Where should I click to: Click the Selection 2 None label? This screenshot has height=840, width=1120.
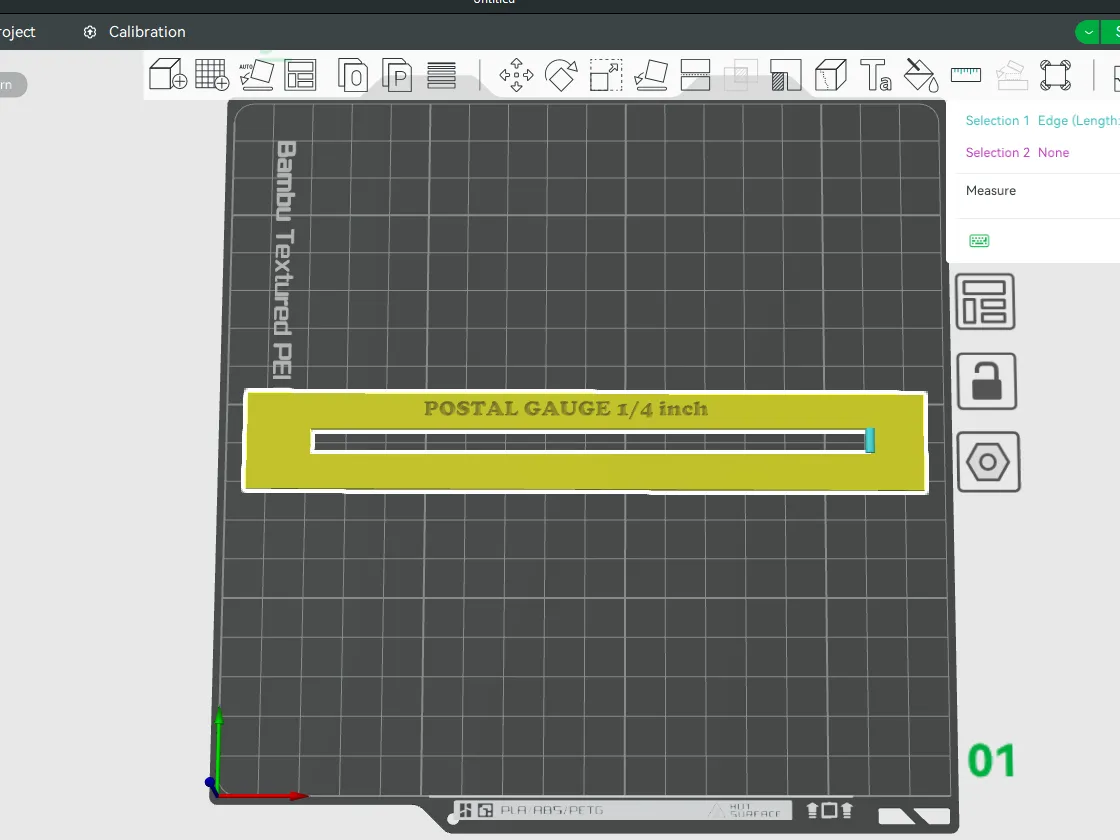[1017, 153]
